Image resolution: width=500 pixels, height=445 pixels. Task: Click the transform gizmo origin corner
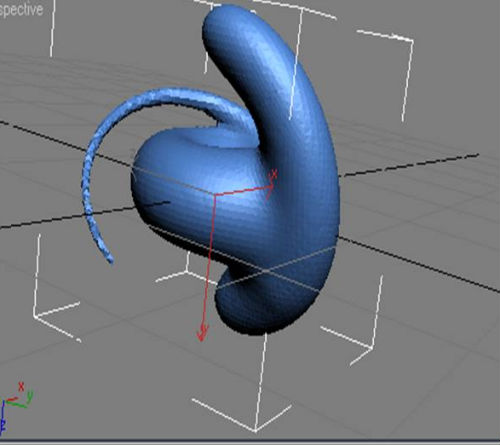click(214, 195)
